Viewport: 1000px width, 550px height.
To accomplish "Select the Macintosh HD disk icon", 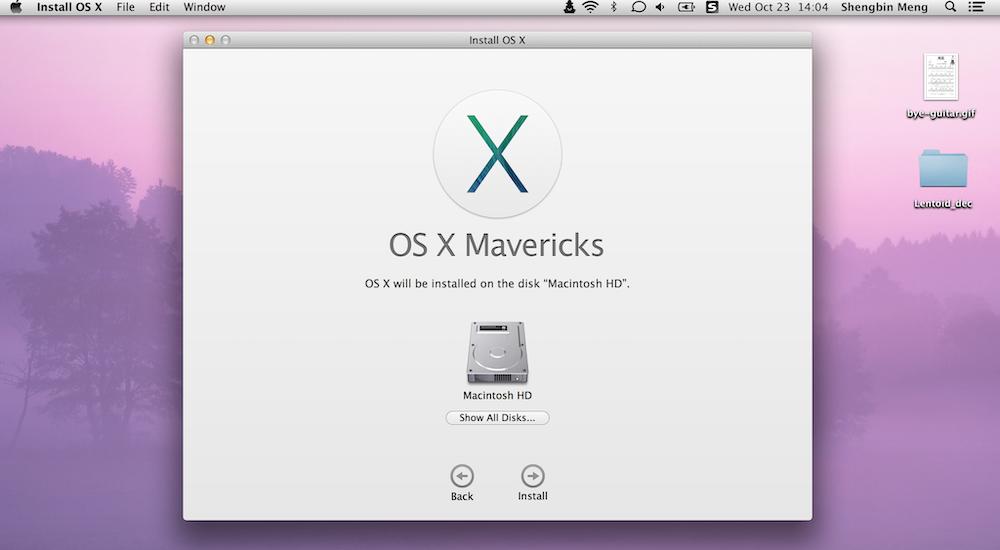I will coord(497,353).
